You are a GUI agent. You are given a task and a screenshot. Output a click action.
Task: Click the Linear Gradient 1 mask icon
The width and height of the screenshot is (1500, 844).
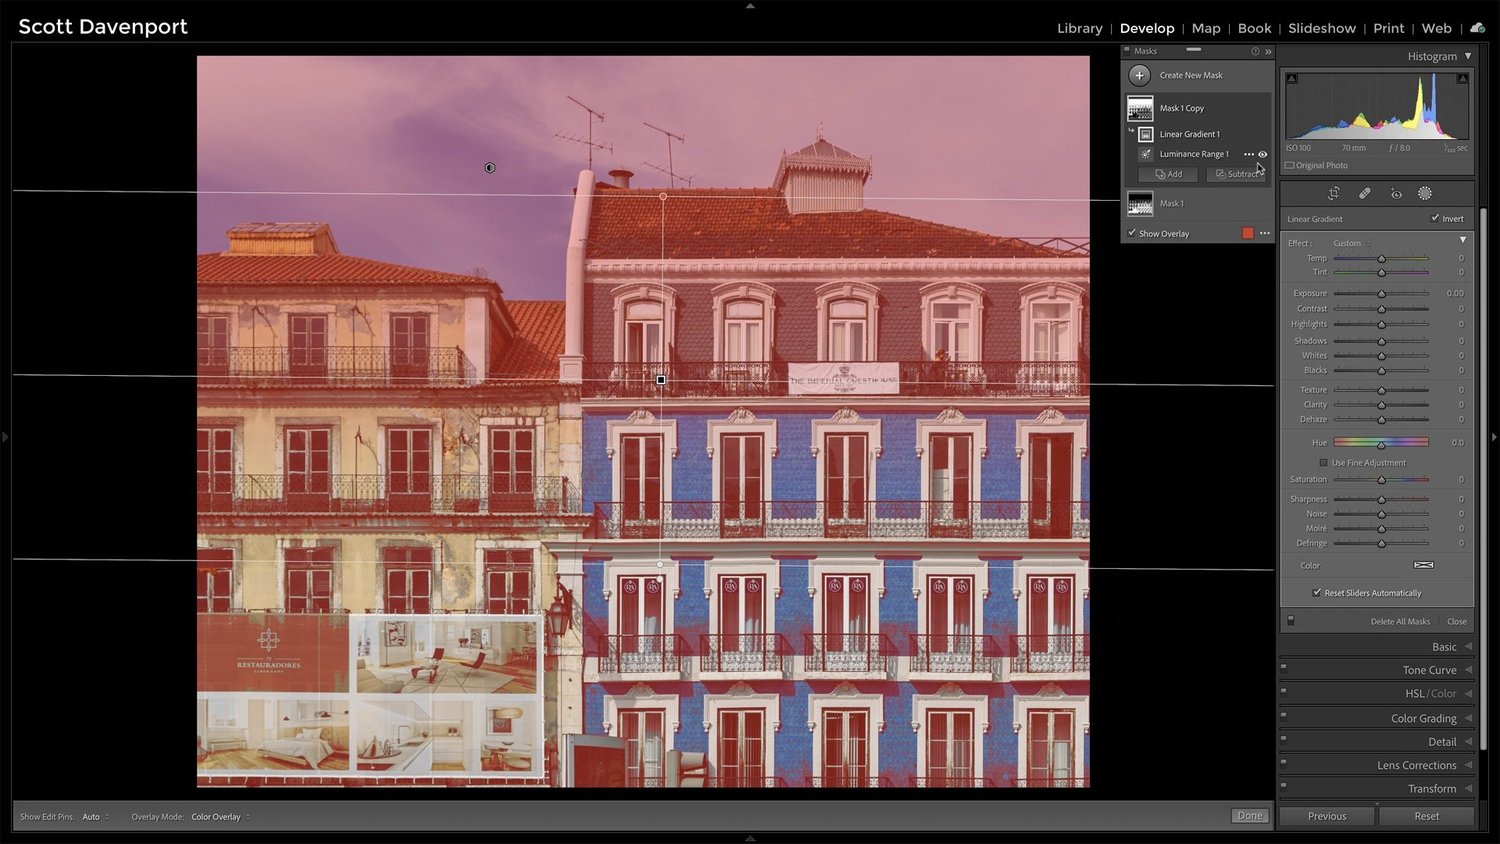coord(1144,134)
